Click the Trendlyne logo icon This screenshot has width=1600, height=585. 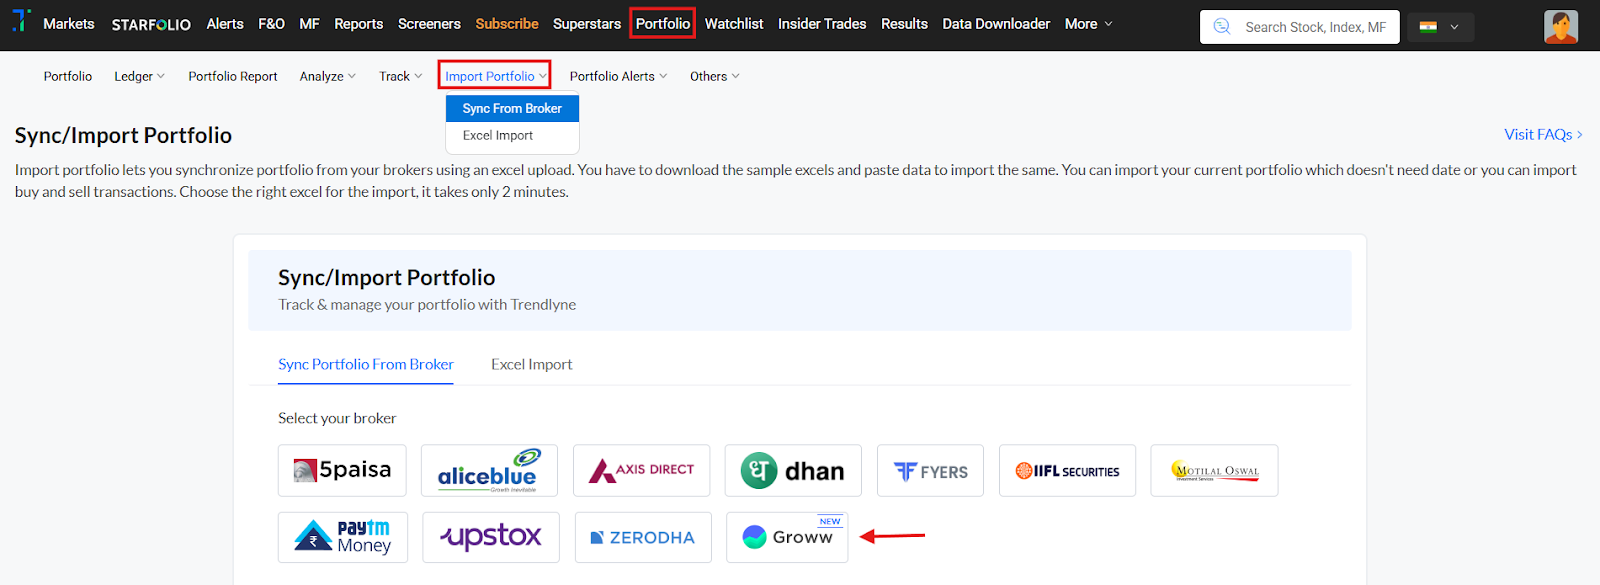[x=21, y=21]
